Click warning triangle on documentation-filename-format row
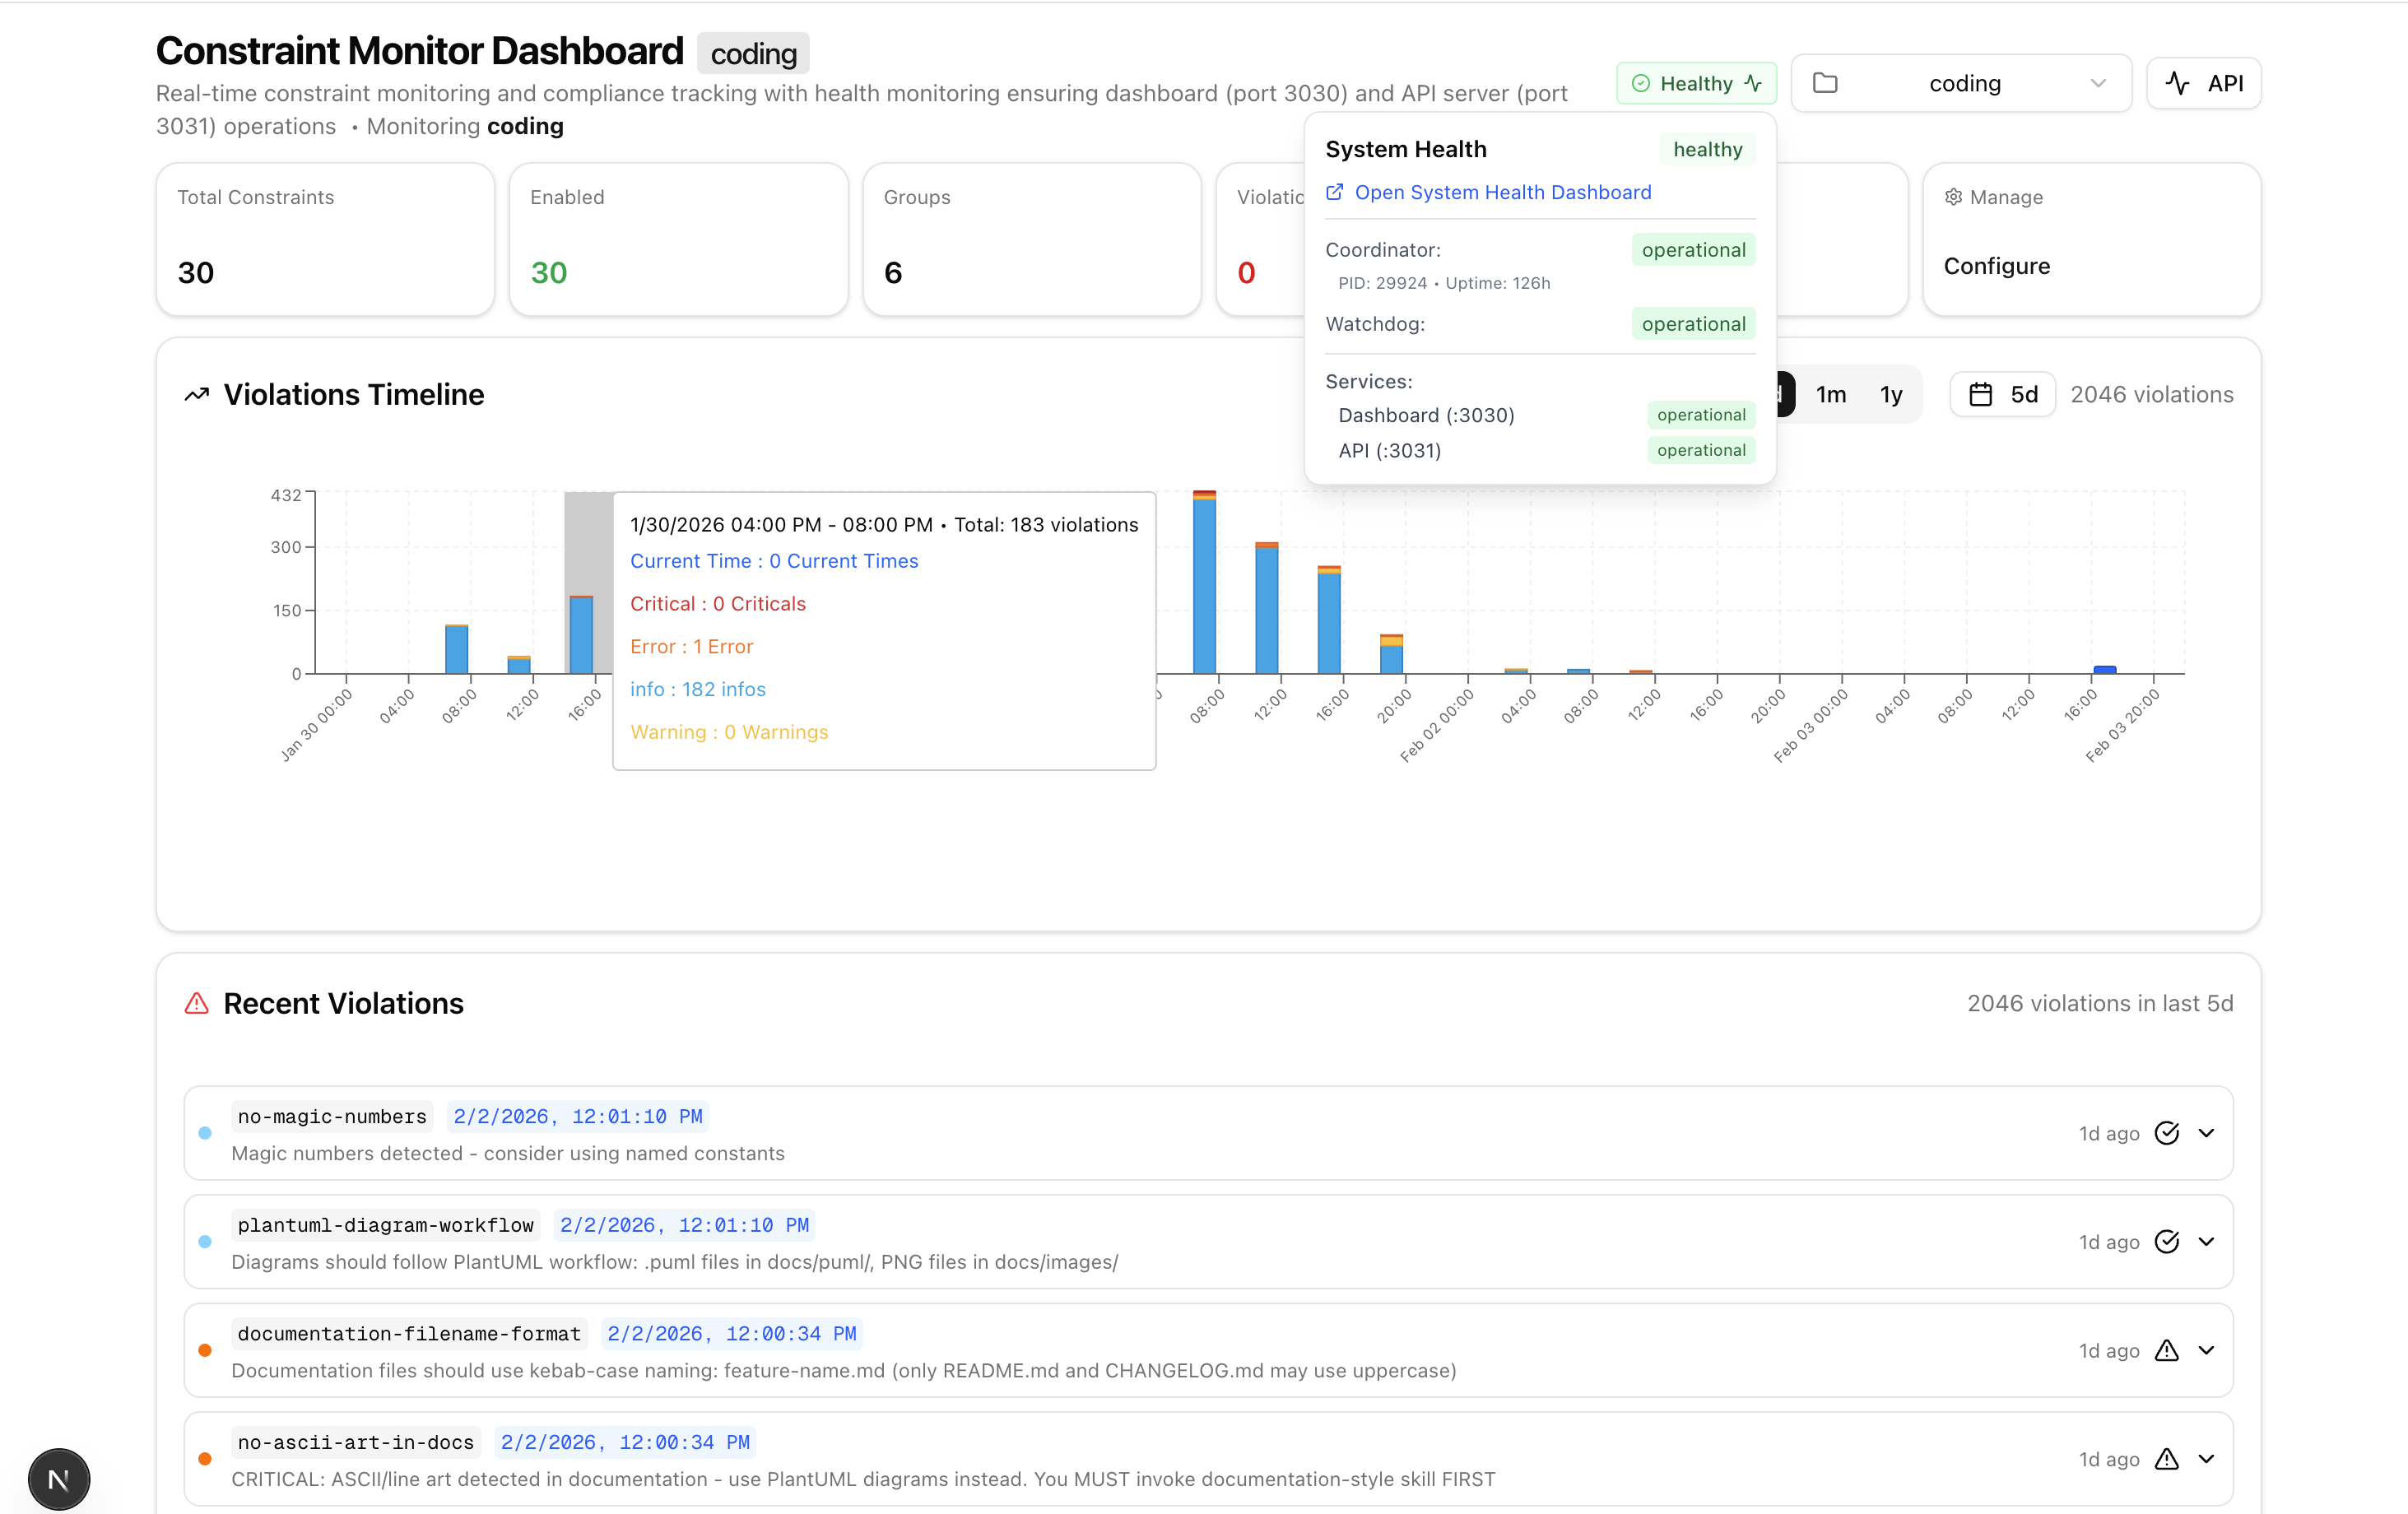2408x1514 pixels. click(x=2166, y=1351)
